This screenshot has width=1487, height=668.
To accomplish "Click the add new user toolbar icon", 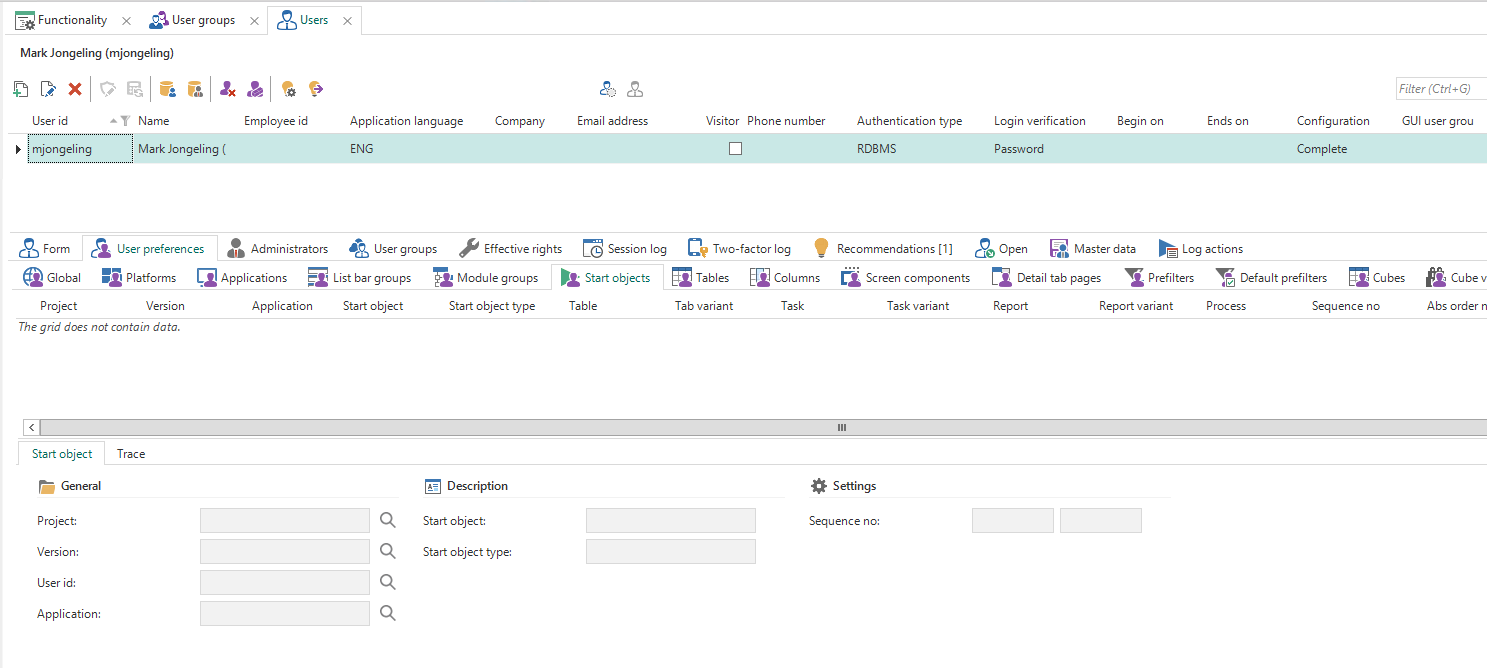I will (x=20, y=89).
